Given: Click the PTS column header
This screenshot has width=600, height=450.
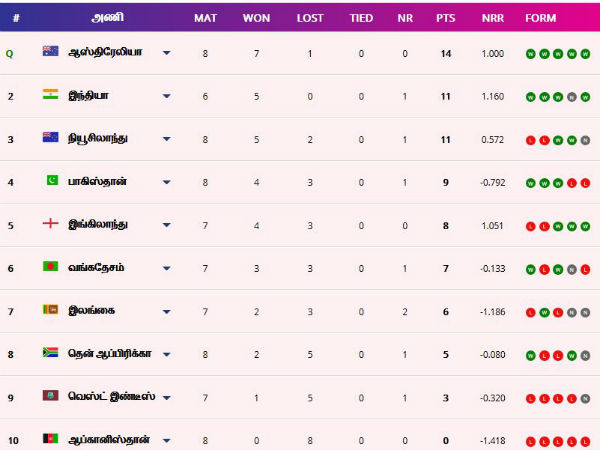Looking at the screenshot, I should click(x=446, y=18).
